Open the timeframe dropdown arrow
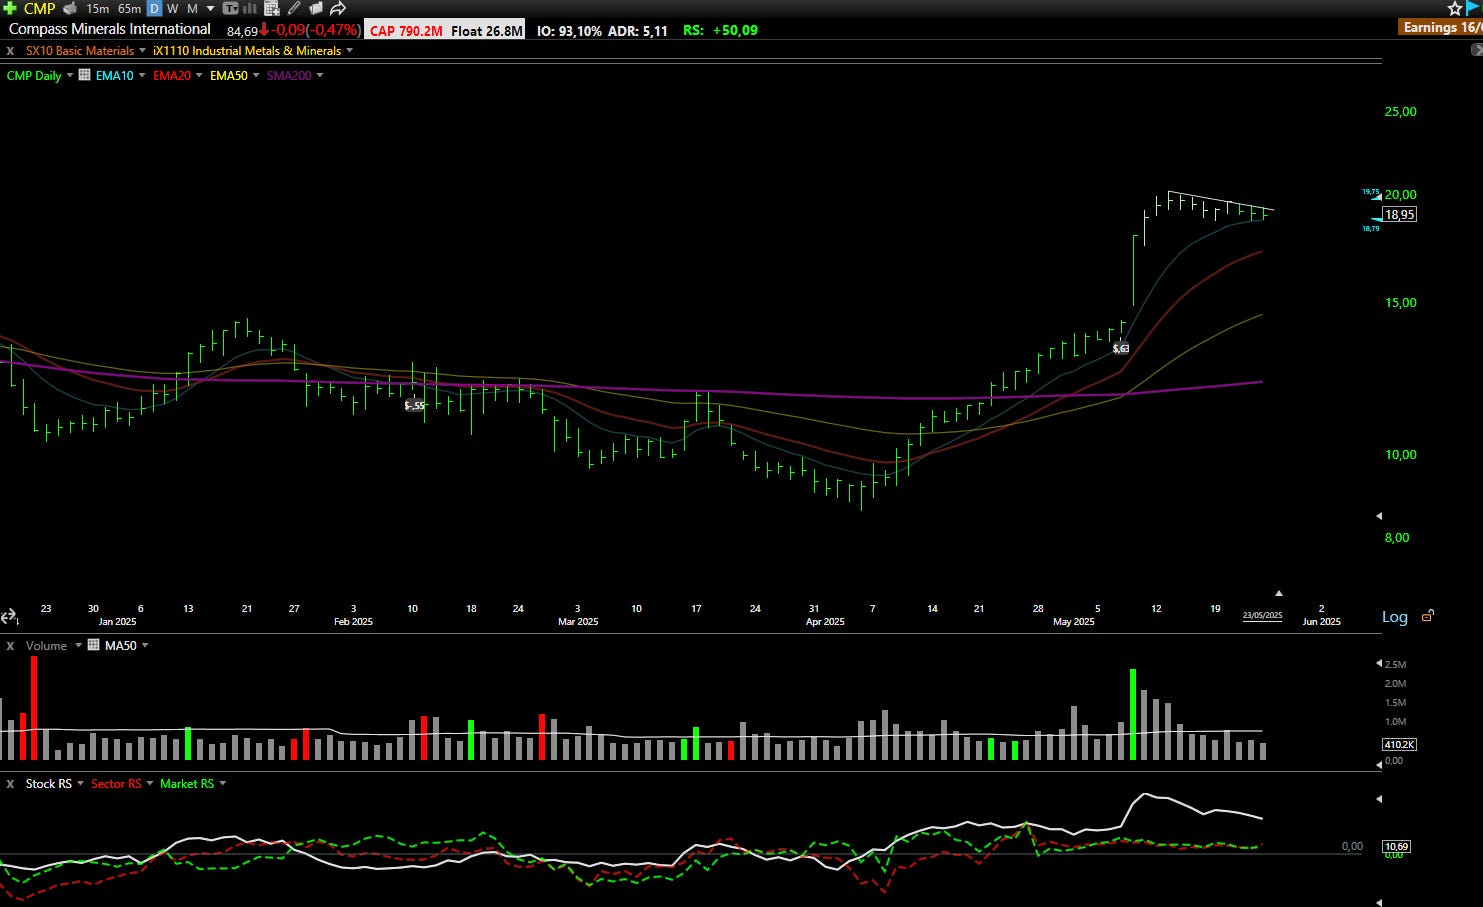1483x907 pixels. tap(210, 8)
